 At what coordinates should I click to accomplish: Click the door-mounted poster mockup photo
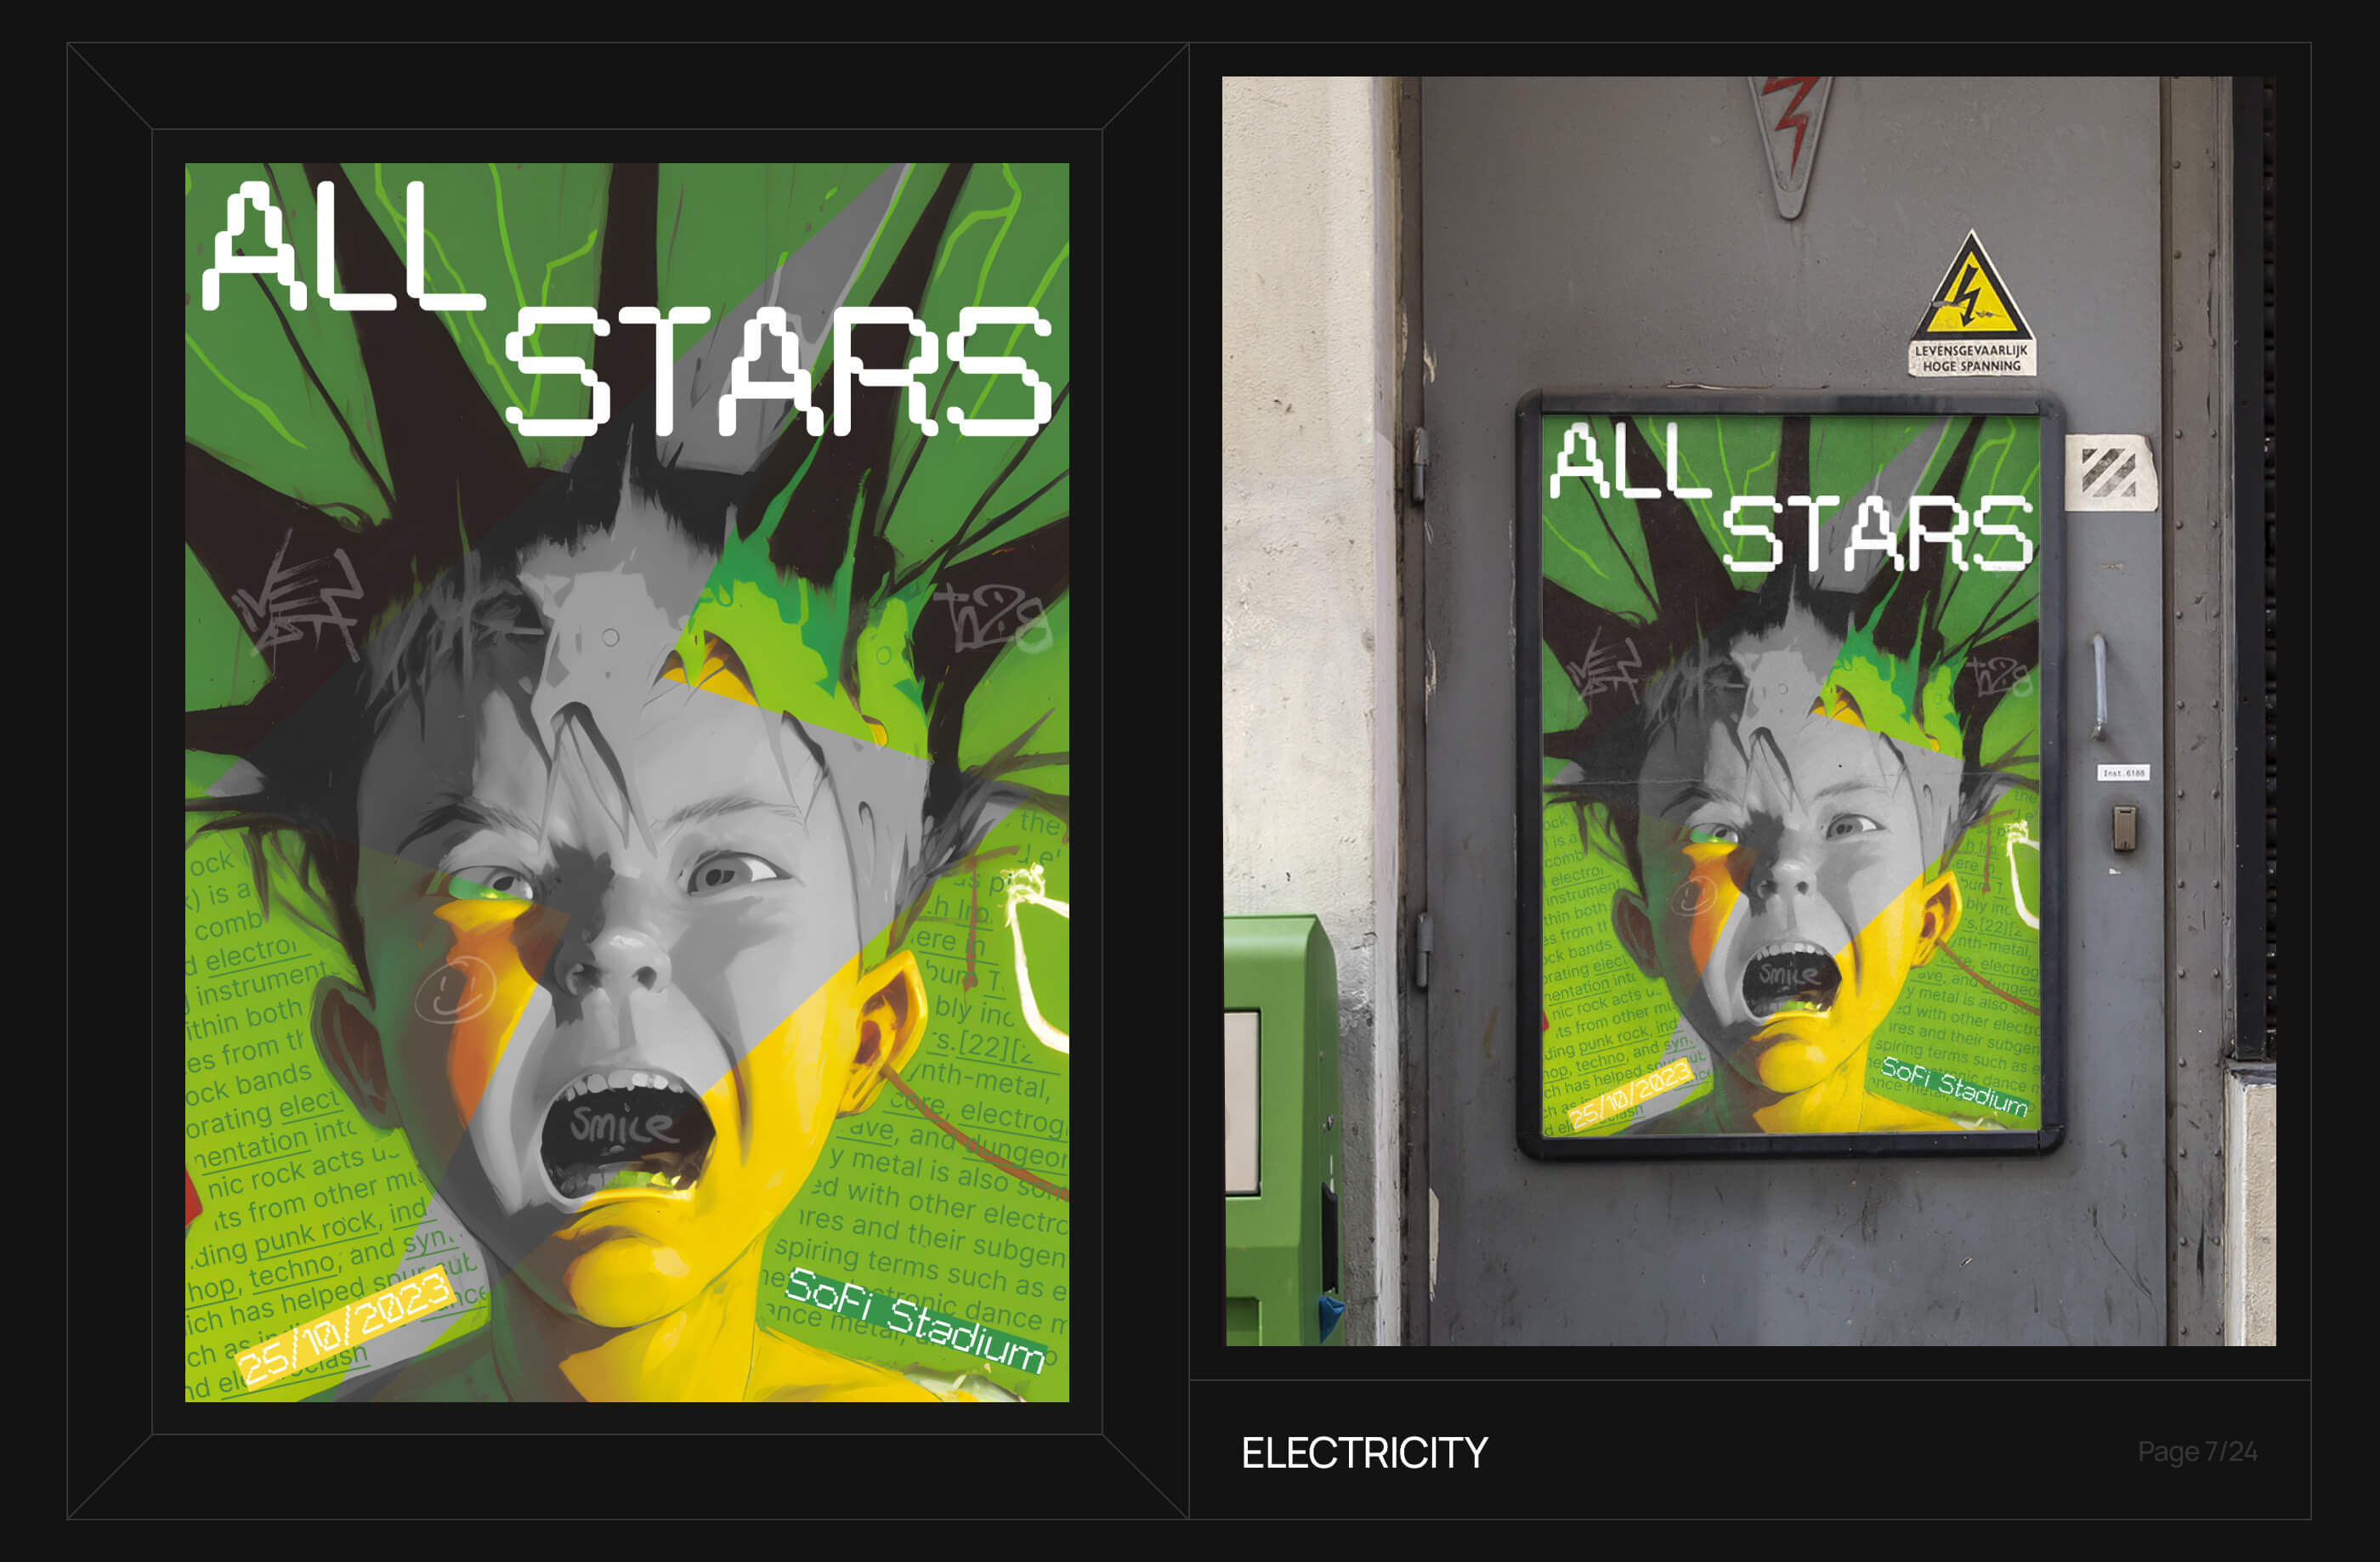(1750, 711)
